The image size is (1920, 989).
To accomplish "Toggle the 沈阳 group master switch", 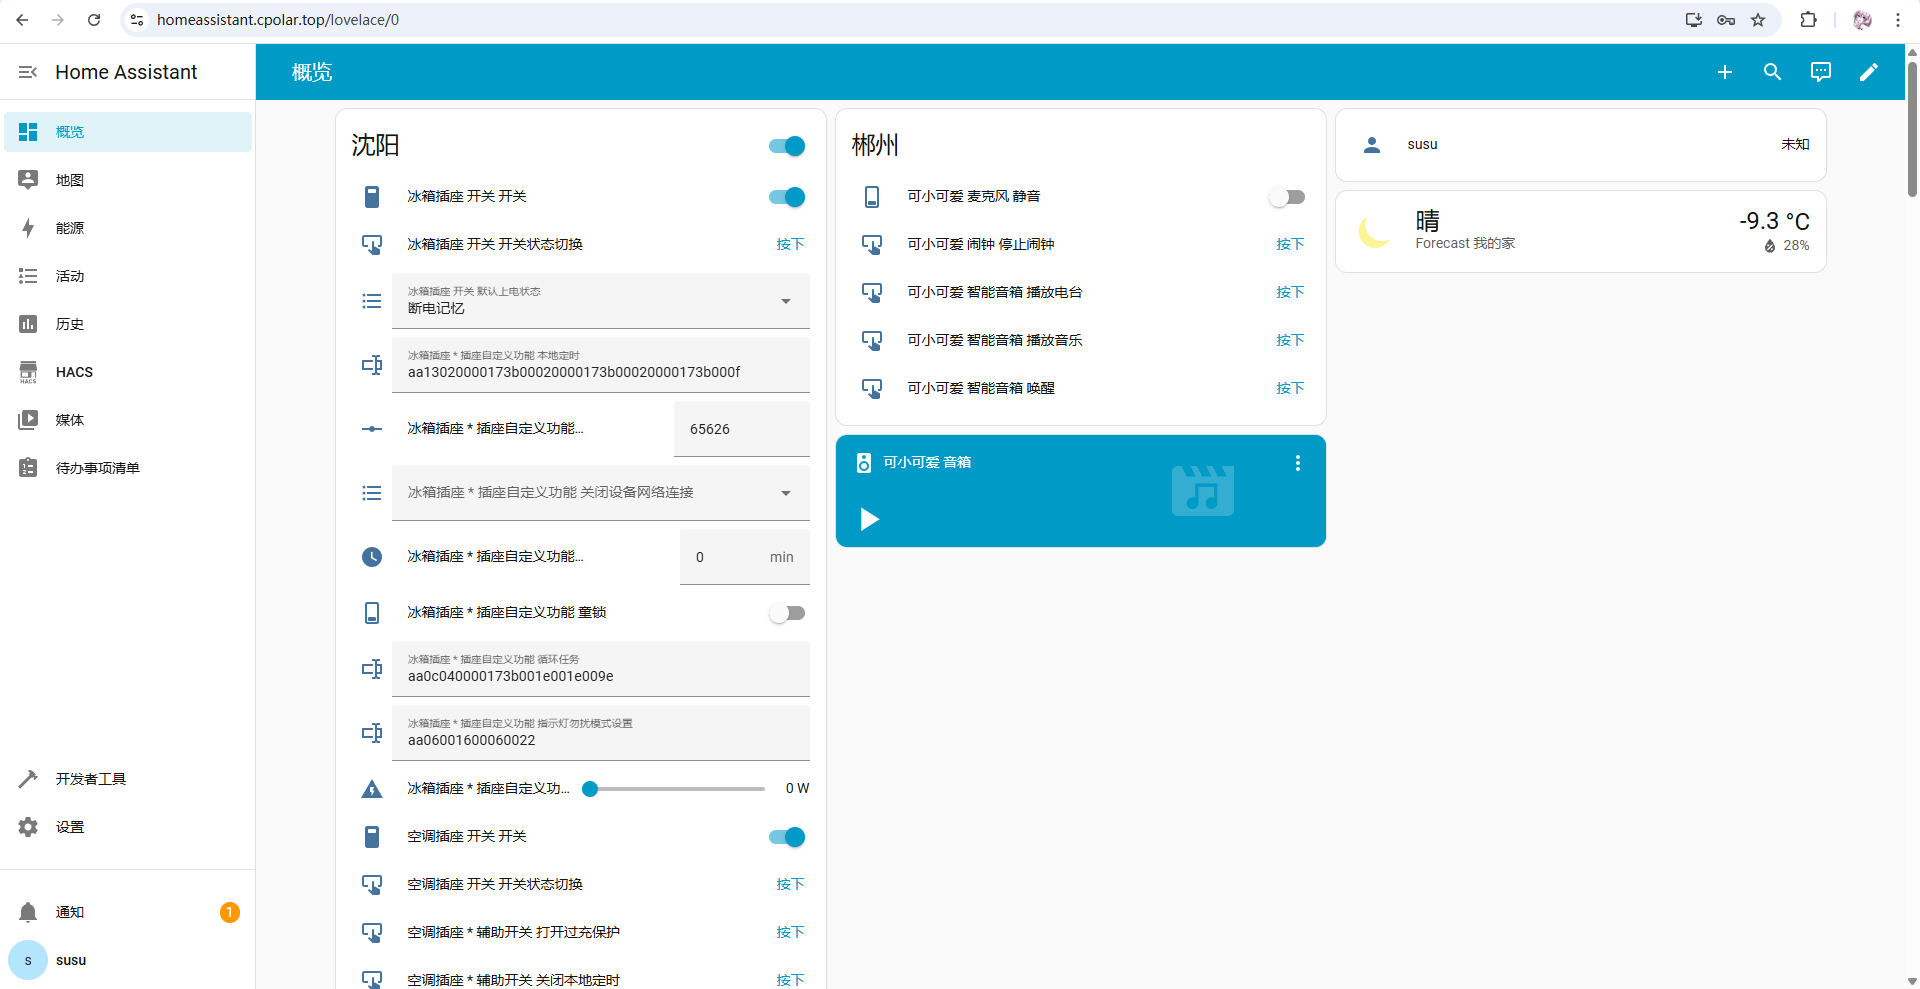I will point(787,146).
